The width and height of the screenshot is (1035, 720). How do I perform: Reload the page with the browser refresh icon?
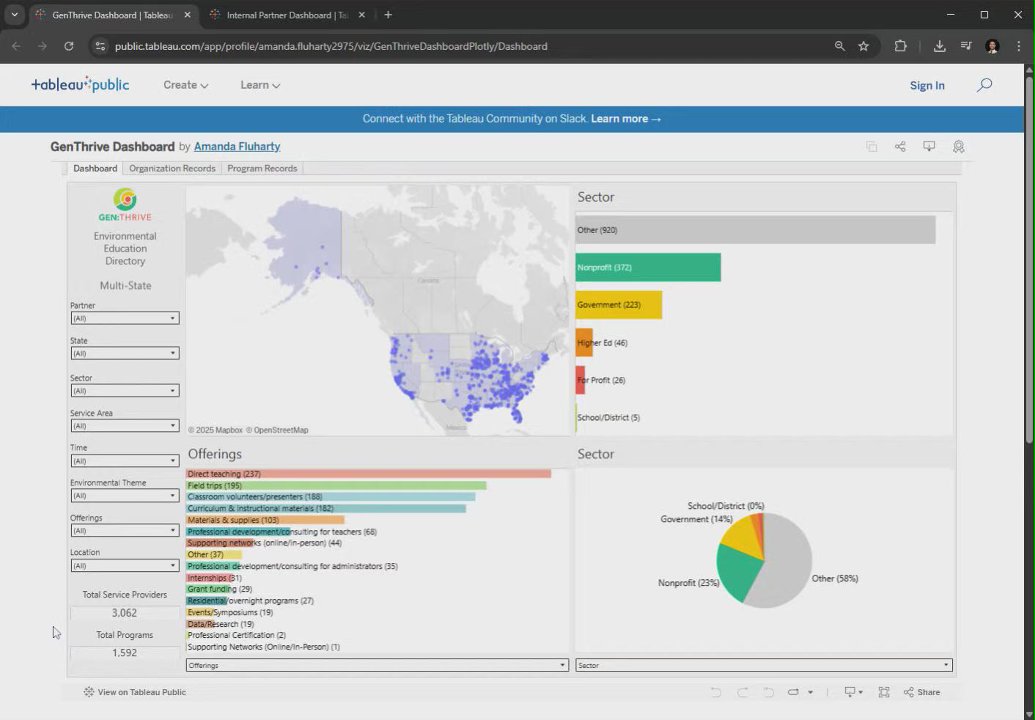click(69, 46)
